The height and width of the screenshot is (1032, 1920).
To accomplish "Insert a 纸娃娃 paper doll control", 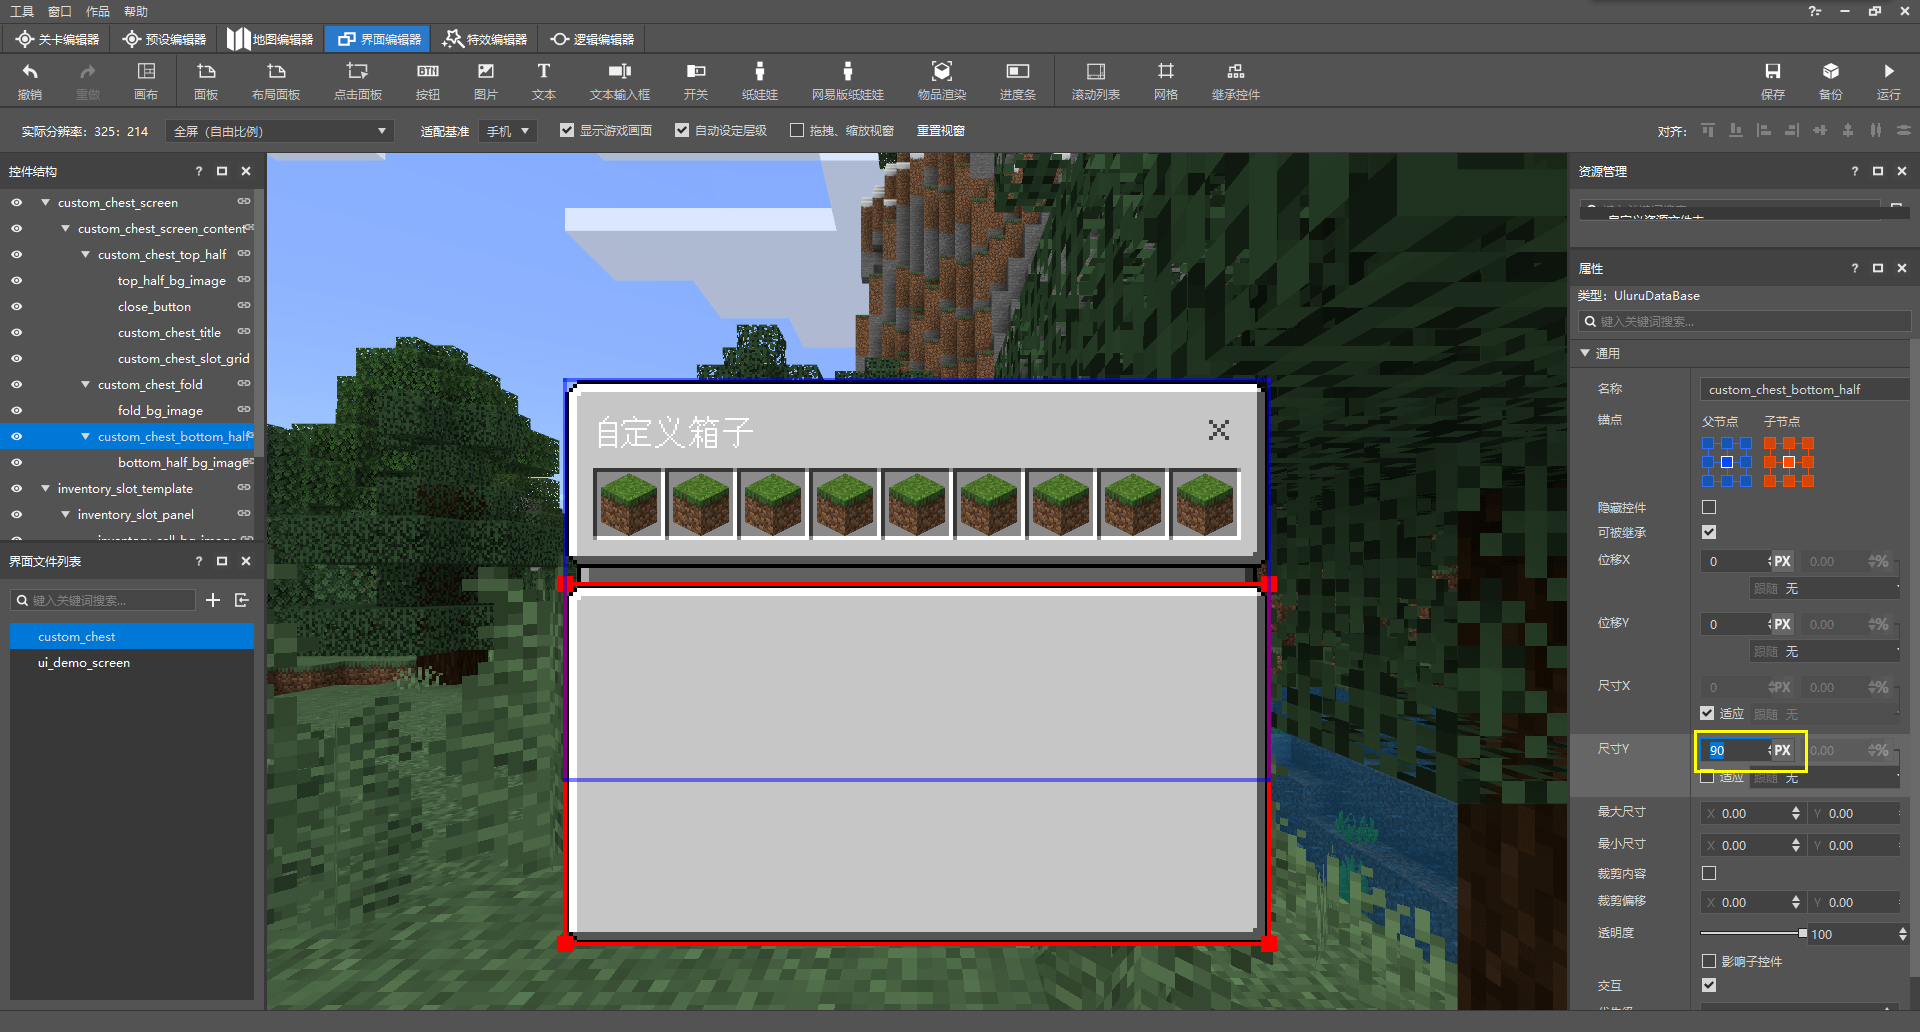I will click(x=760, y=81).
